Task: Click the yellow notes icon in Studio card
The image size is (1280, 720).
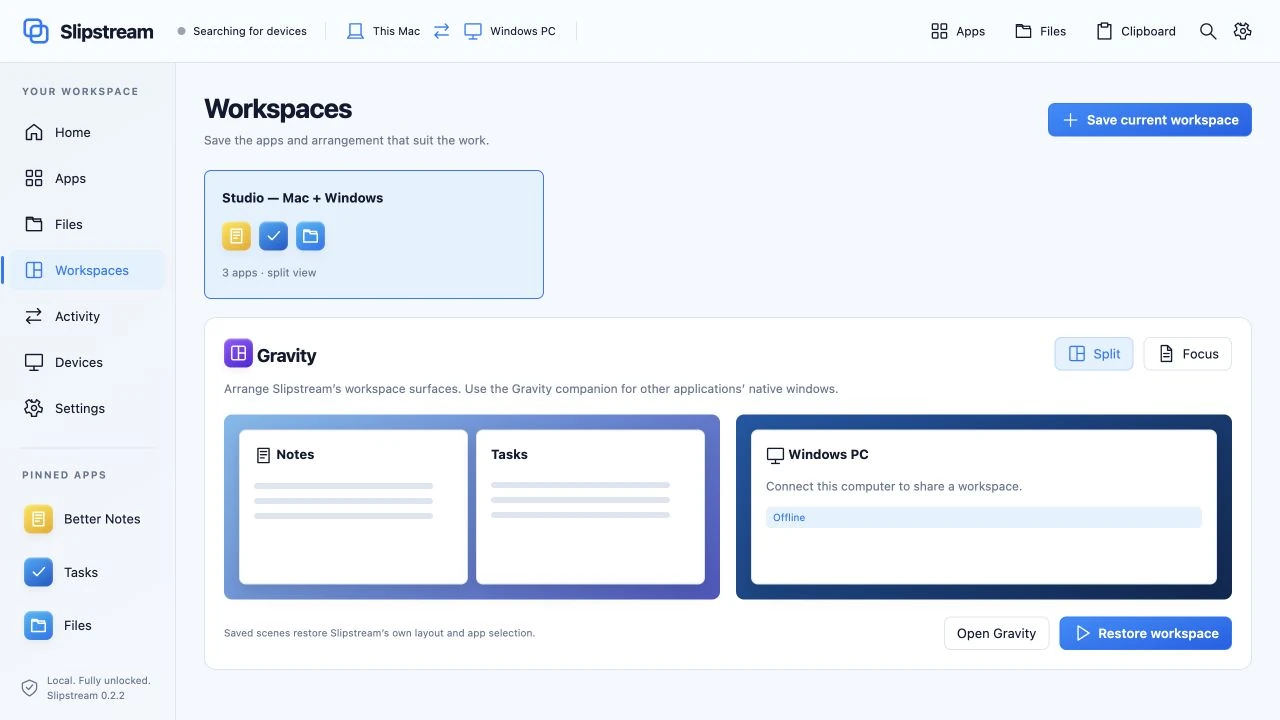Action: 236,236
